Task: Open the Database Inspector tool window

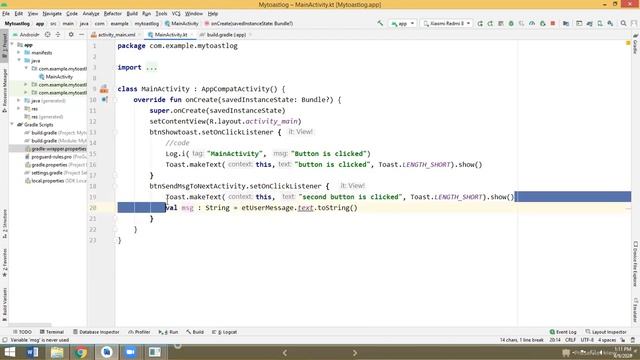Action: (96, 332)
